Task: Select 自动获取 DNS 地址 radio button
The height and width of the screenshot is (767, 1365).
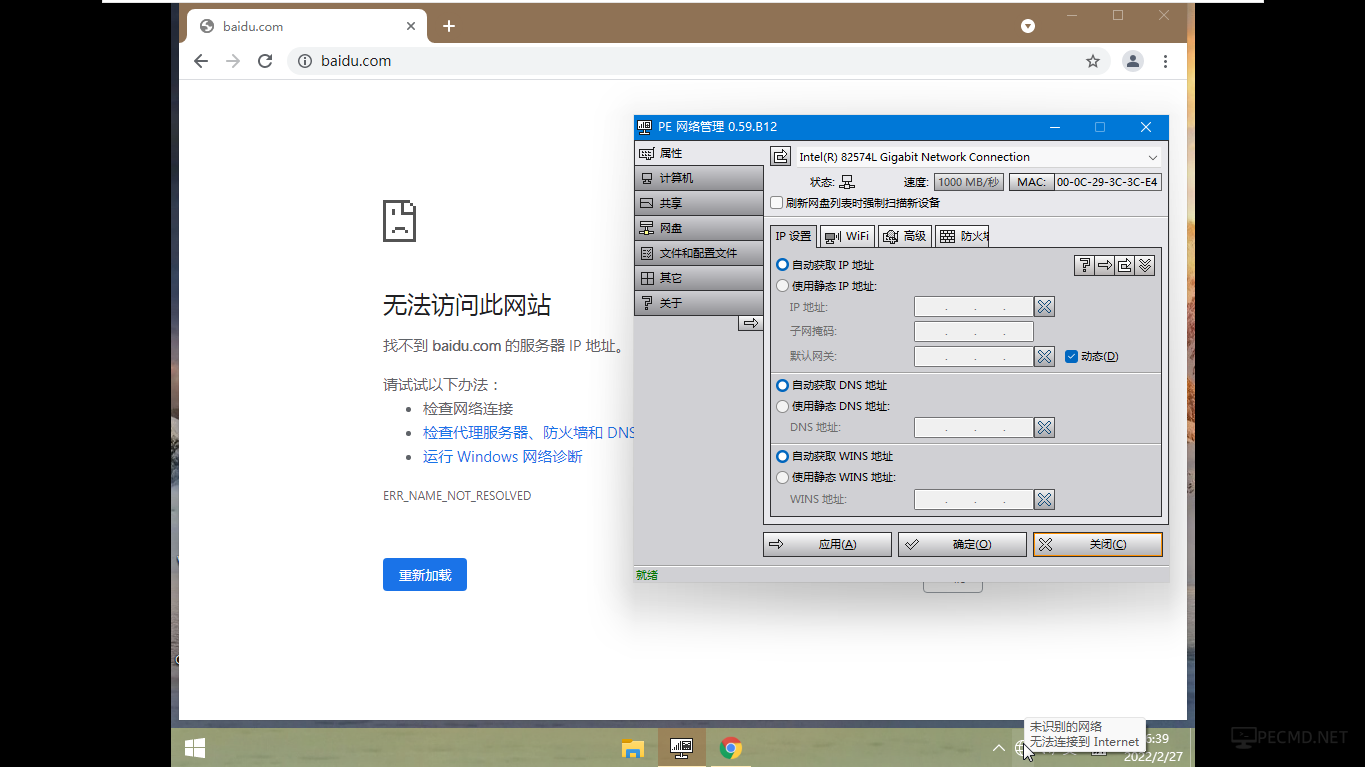Action: tap(782, 385)
